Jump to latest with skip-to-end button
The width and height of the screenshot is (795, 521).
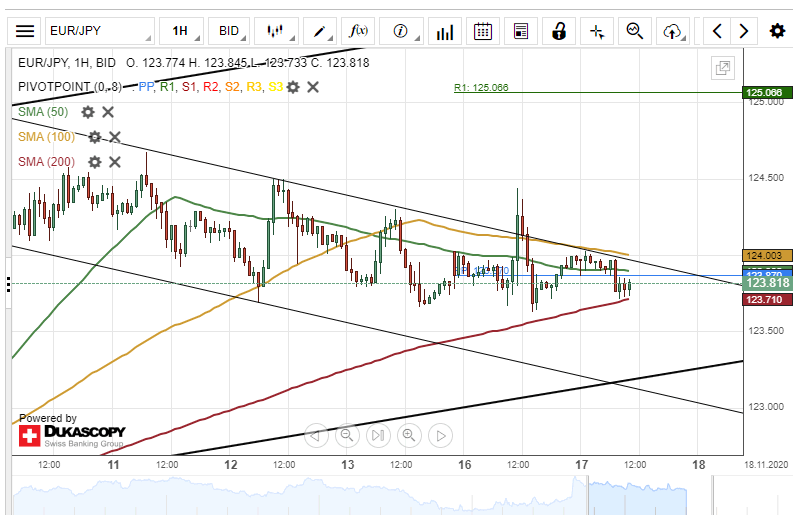pyautogui.click(x=378, y=435)
